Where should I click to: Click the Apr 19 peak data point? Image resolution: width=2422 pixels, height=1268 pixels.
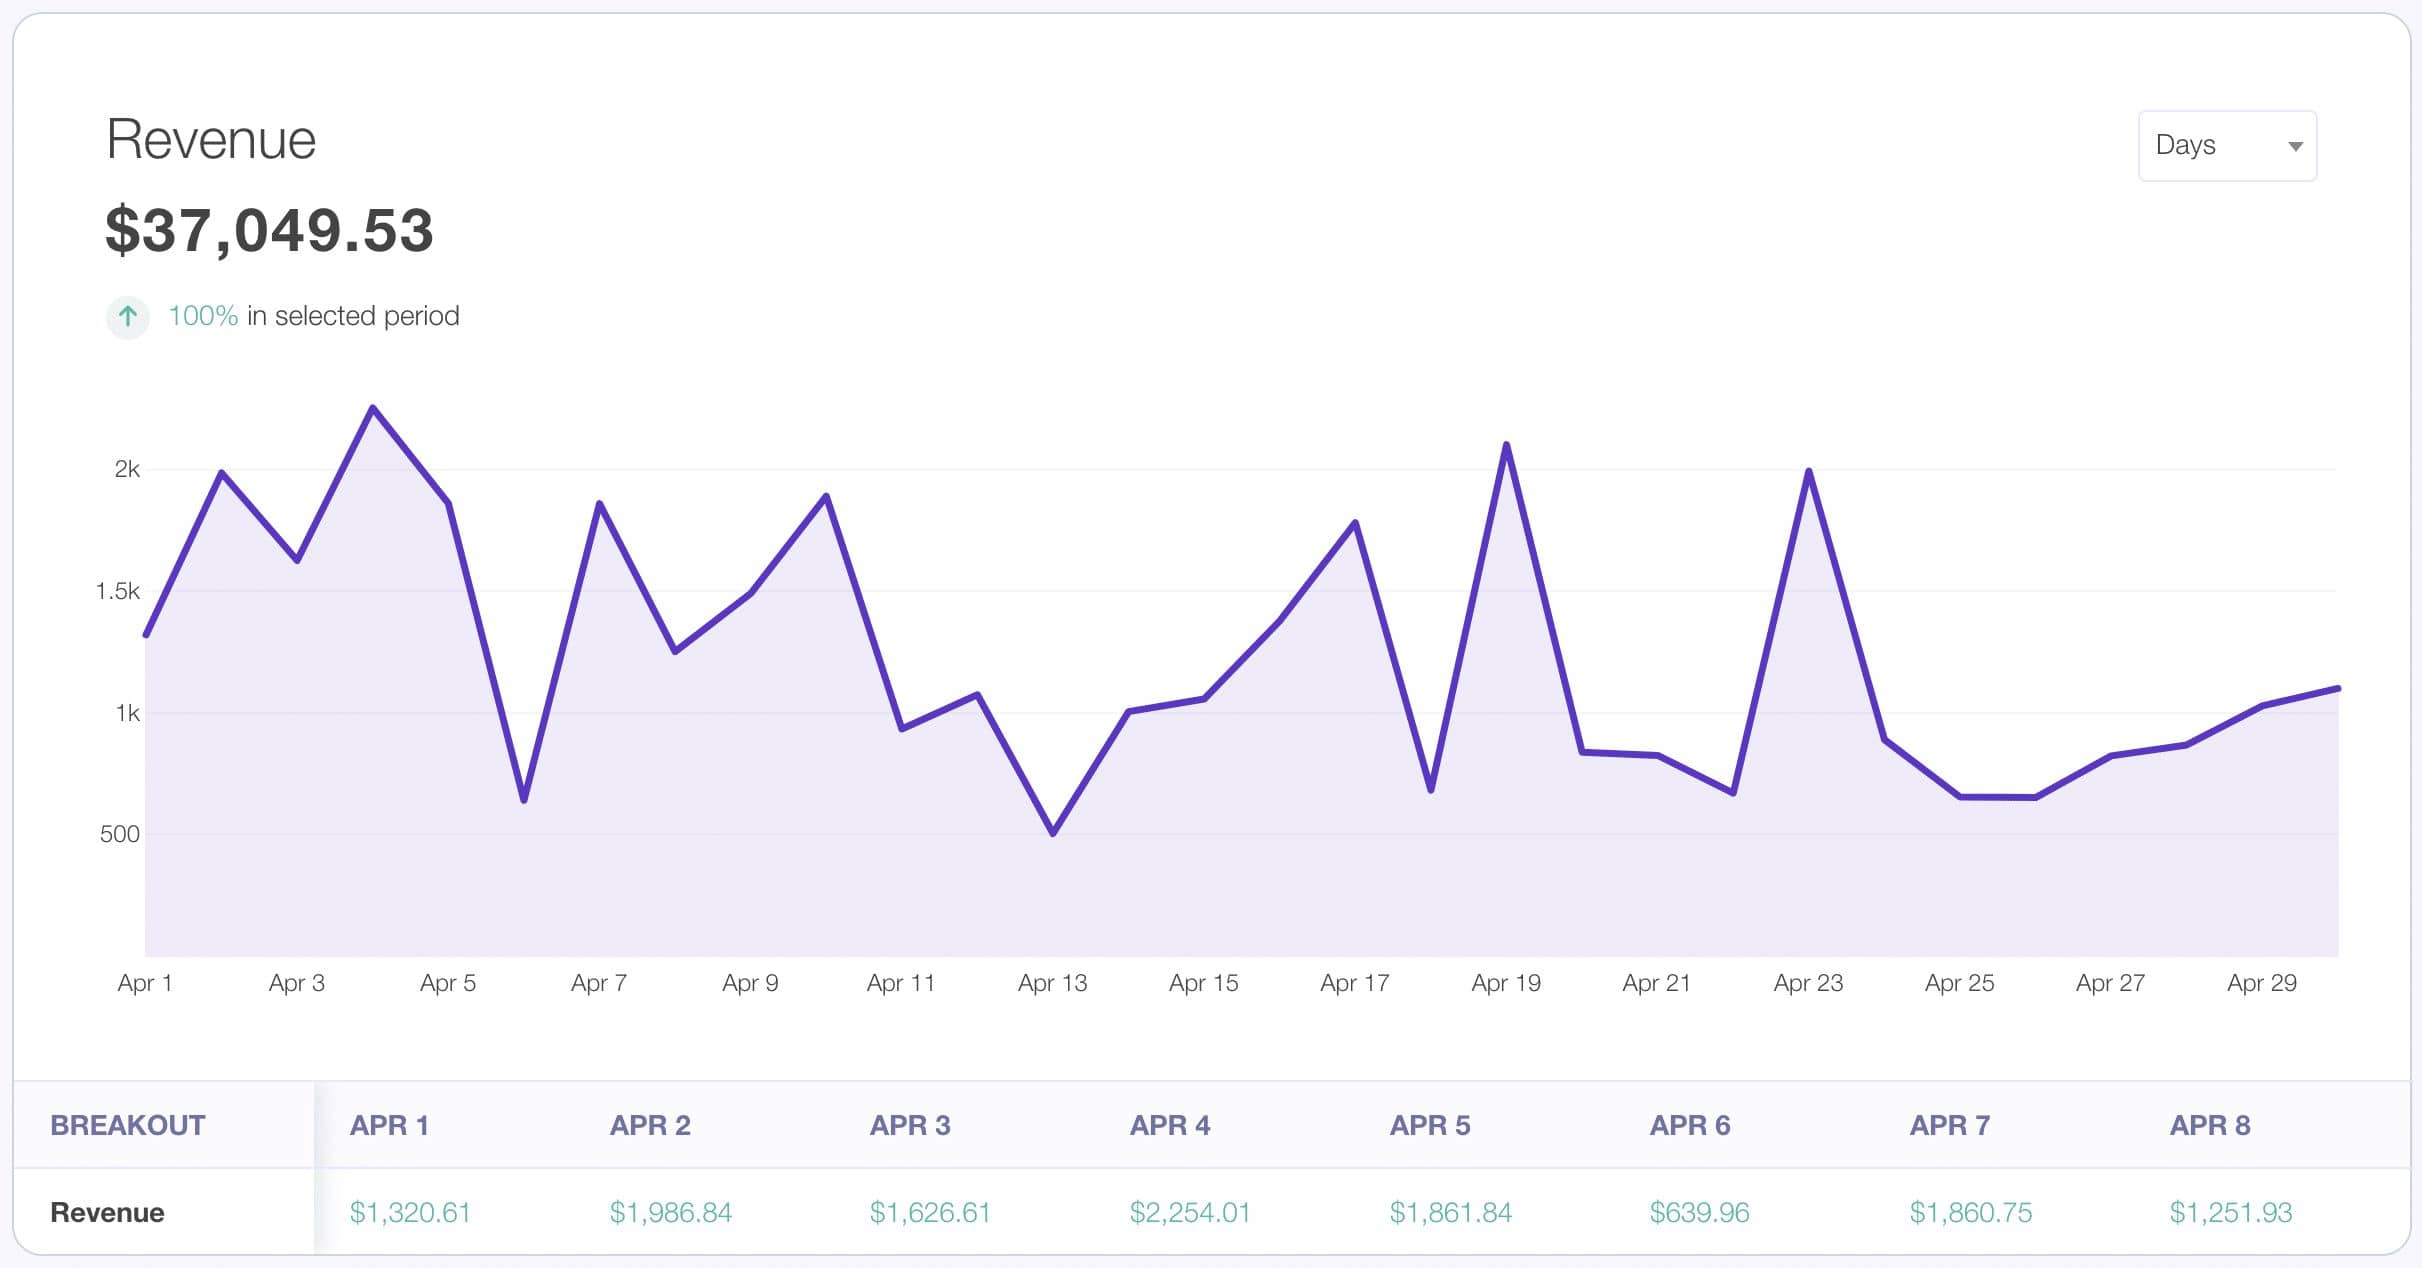1506,445
